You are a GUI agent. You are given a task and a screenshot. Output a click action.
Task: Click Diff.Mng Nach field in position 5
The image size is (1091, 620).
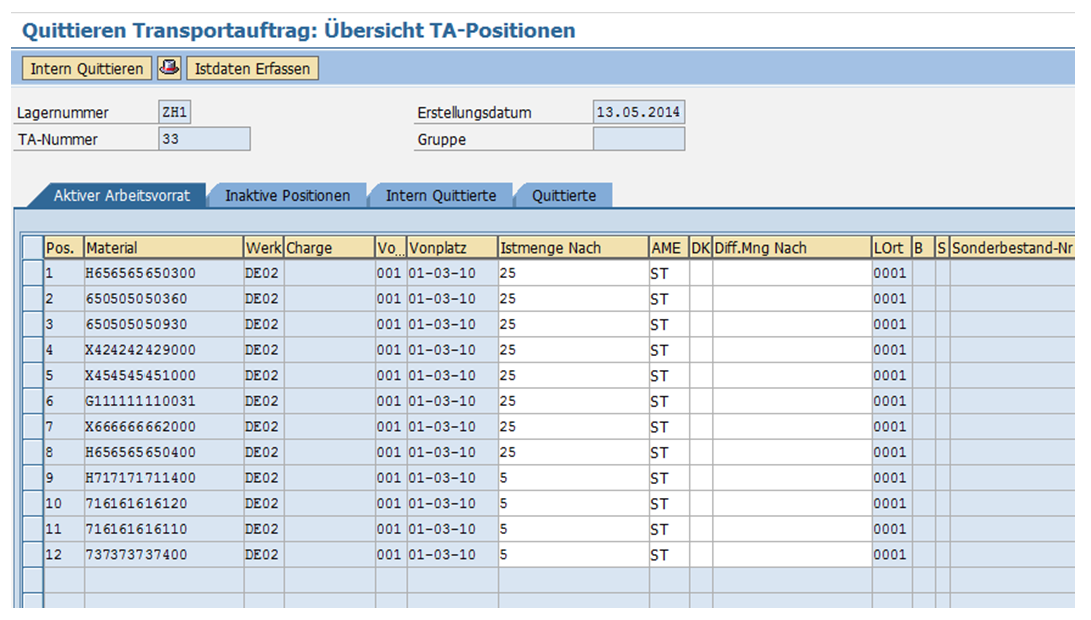click(790, 376)
